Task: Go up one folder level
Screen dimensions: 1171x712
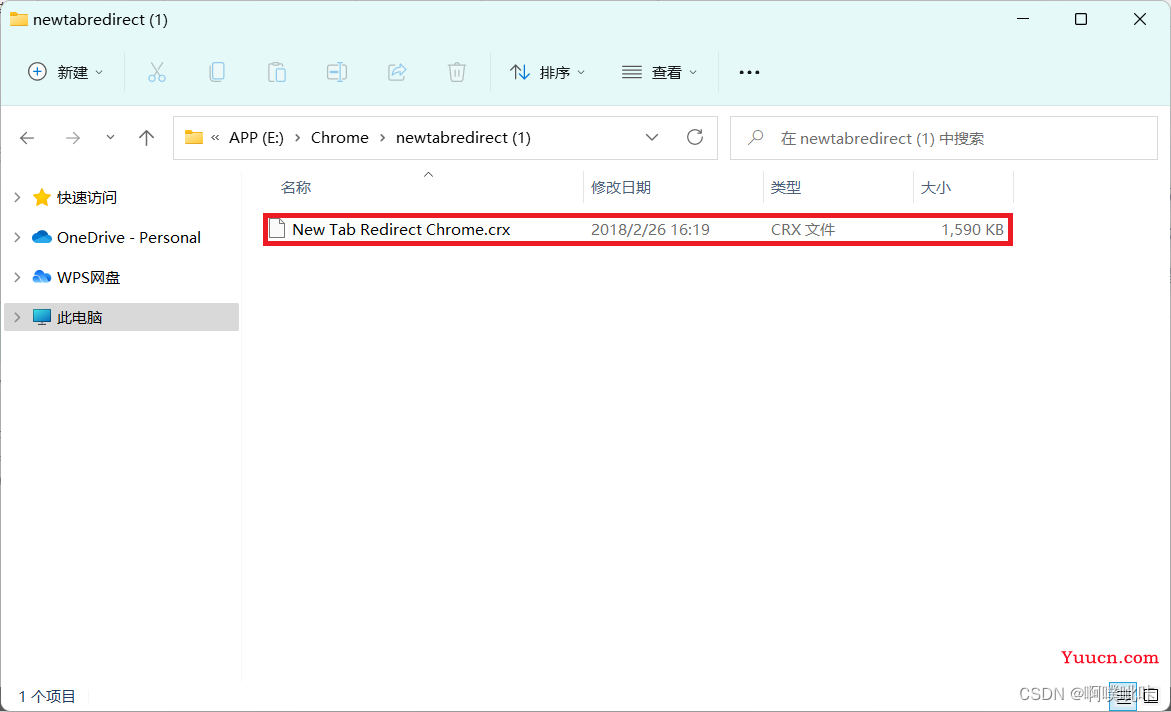Action: (x=146, y=138)
